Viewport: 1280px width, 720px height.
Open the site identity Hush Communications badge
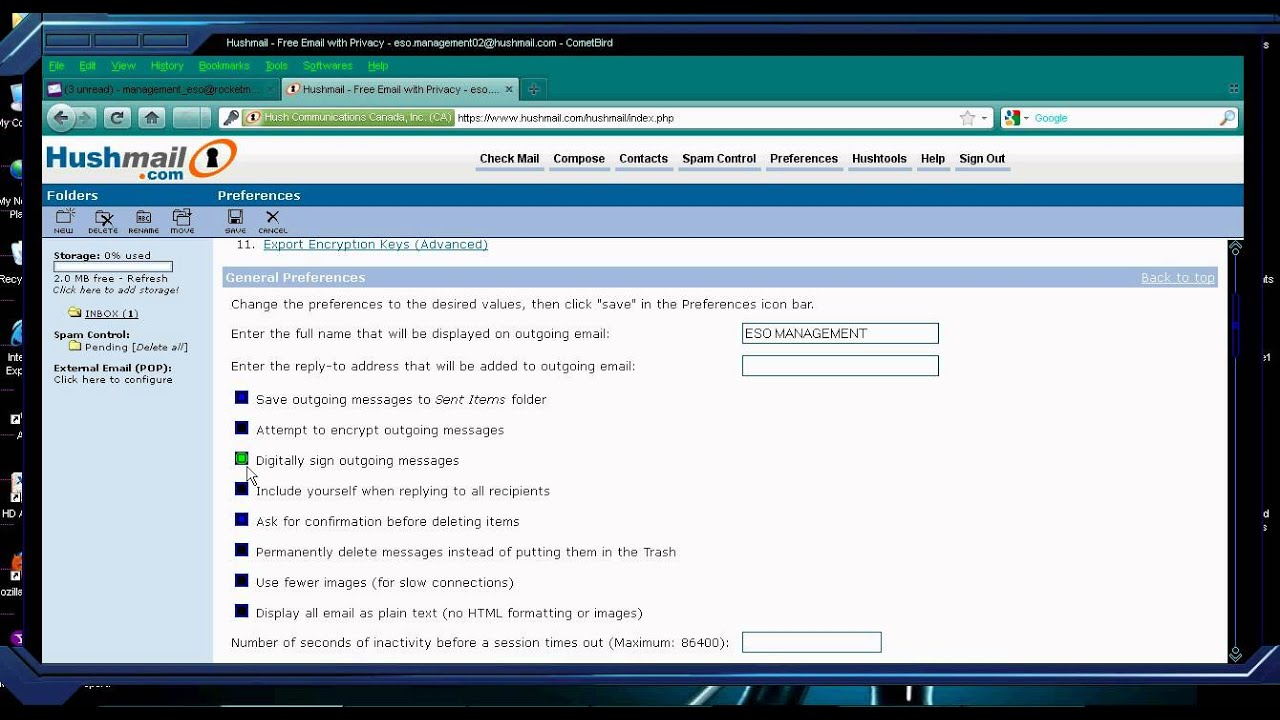coord(349,118)
